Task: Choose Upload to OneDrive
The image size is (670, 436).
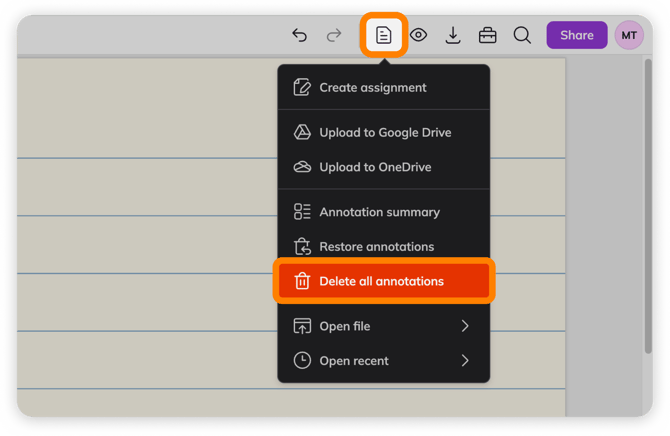Action: click(x=384, y=167)
